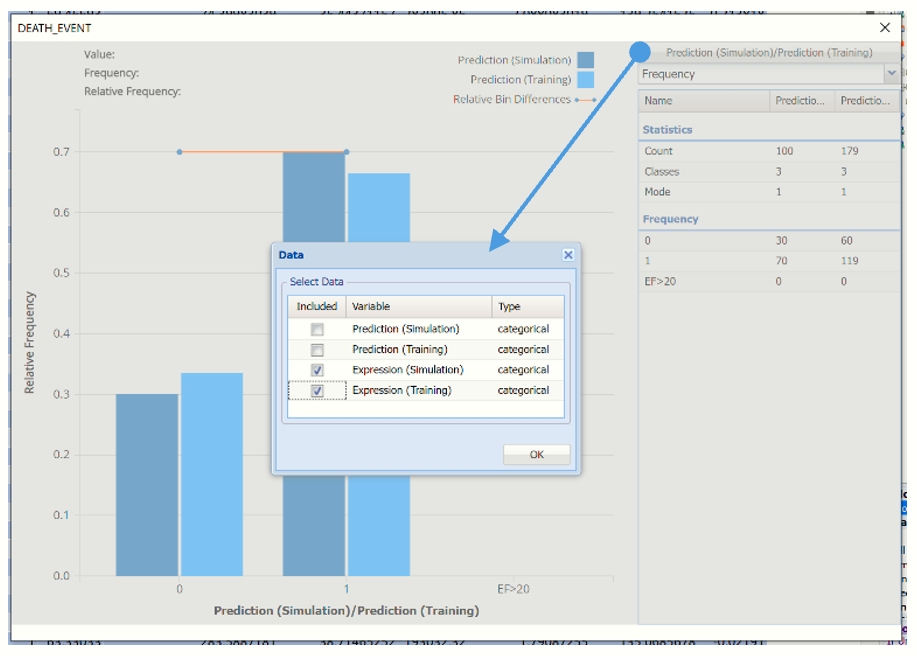Enable Prediction (Simulation) checkbox
This screenshot has width=917, height=656.
click(317, 329)
